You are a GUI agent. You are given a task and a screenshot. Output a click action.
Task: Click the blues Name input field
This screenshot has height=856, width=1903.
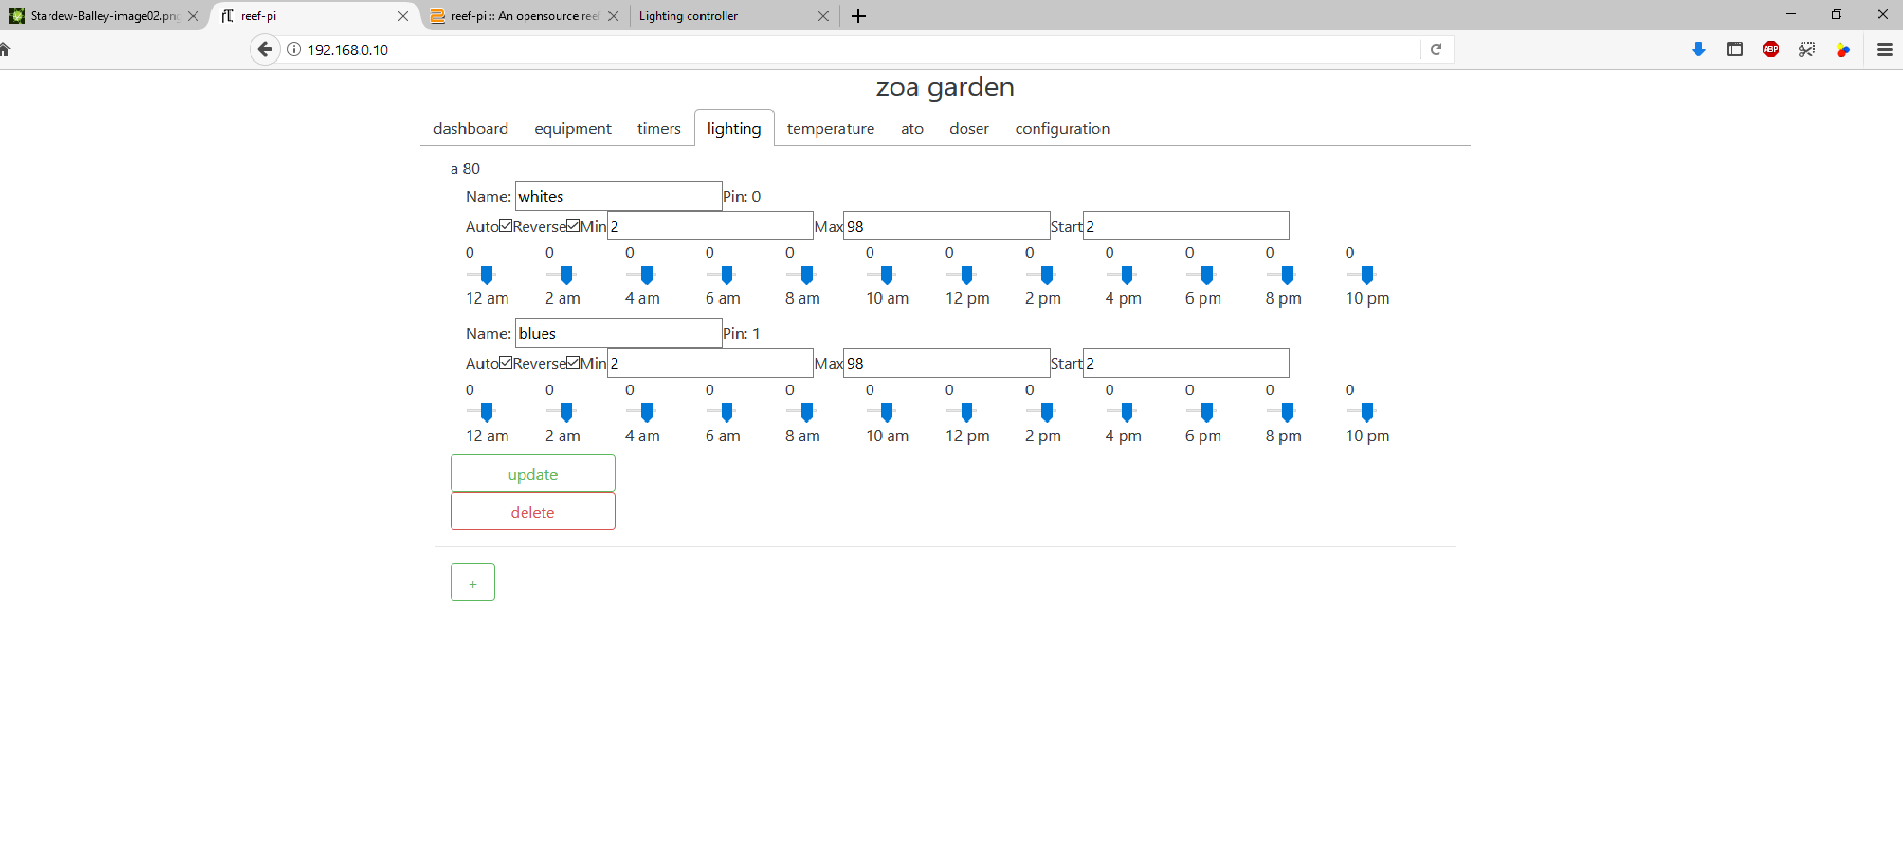point(619,333)
